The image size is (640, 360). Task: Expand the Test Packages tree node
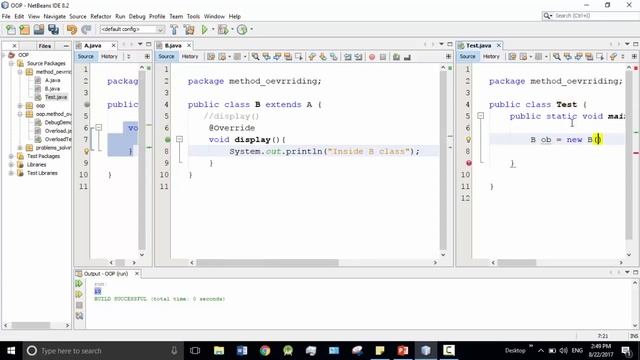11,156
